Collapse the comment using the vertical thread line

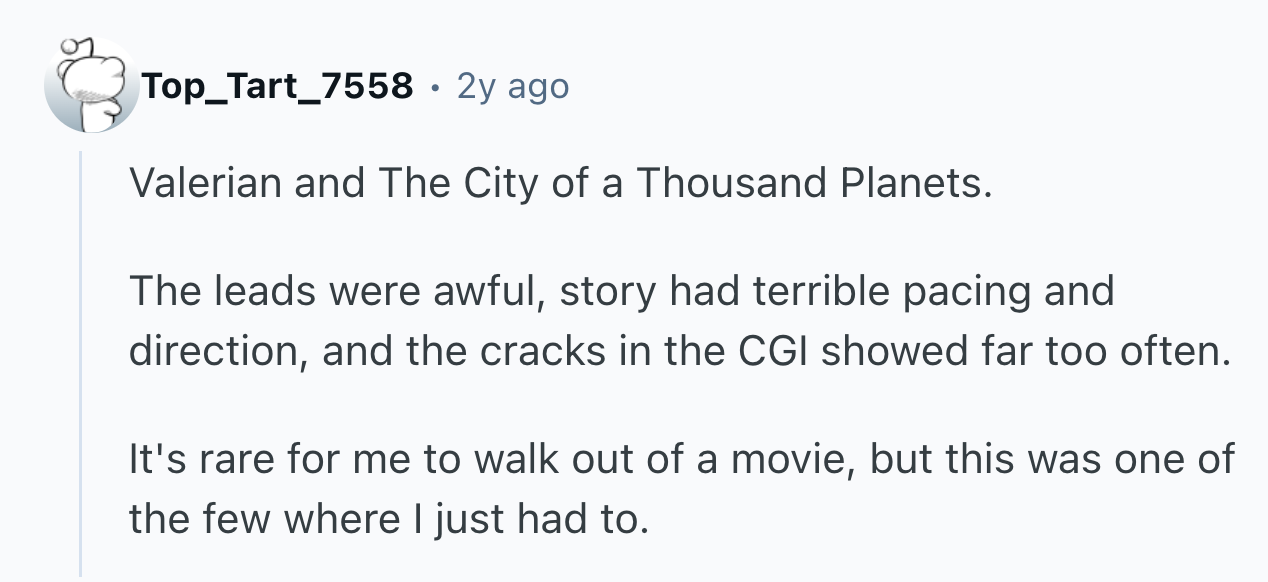81,360
